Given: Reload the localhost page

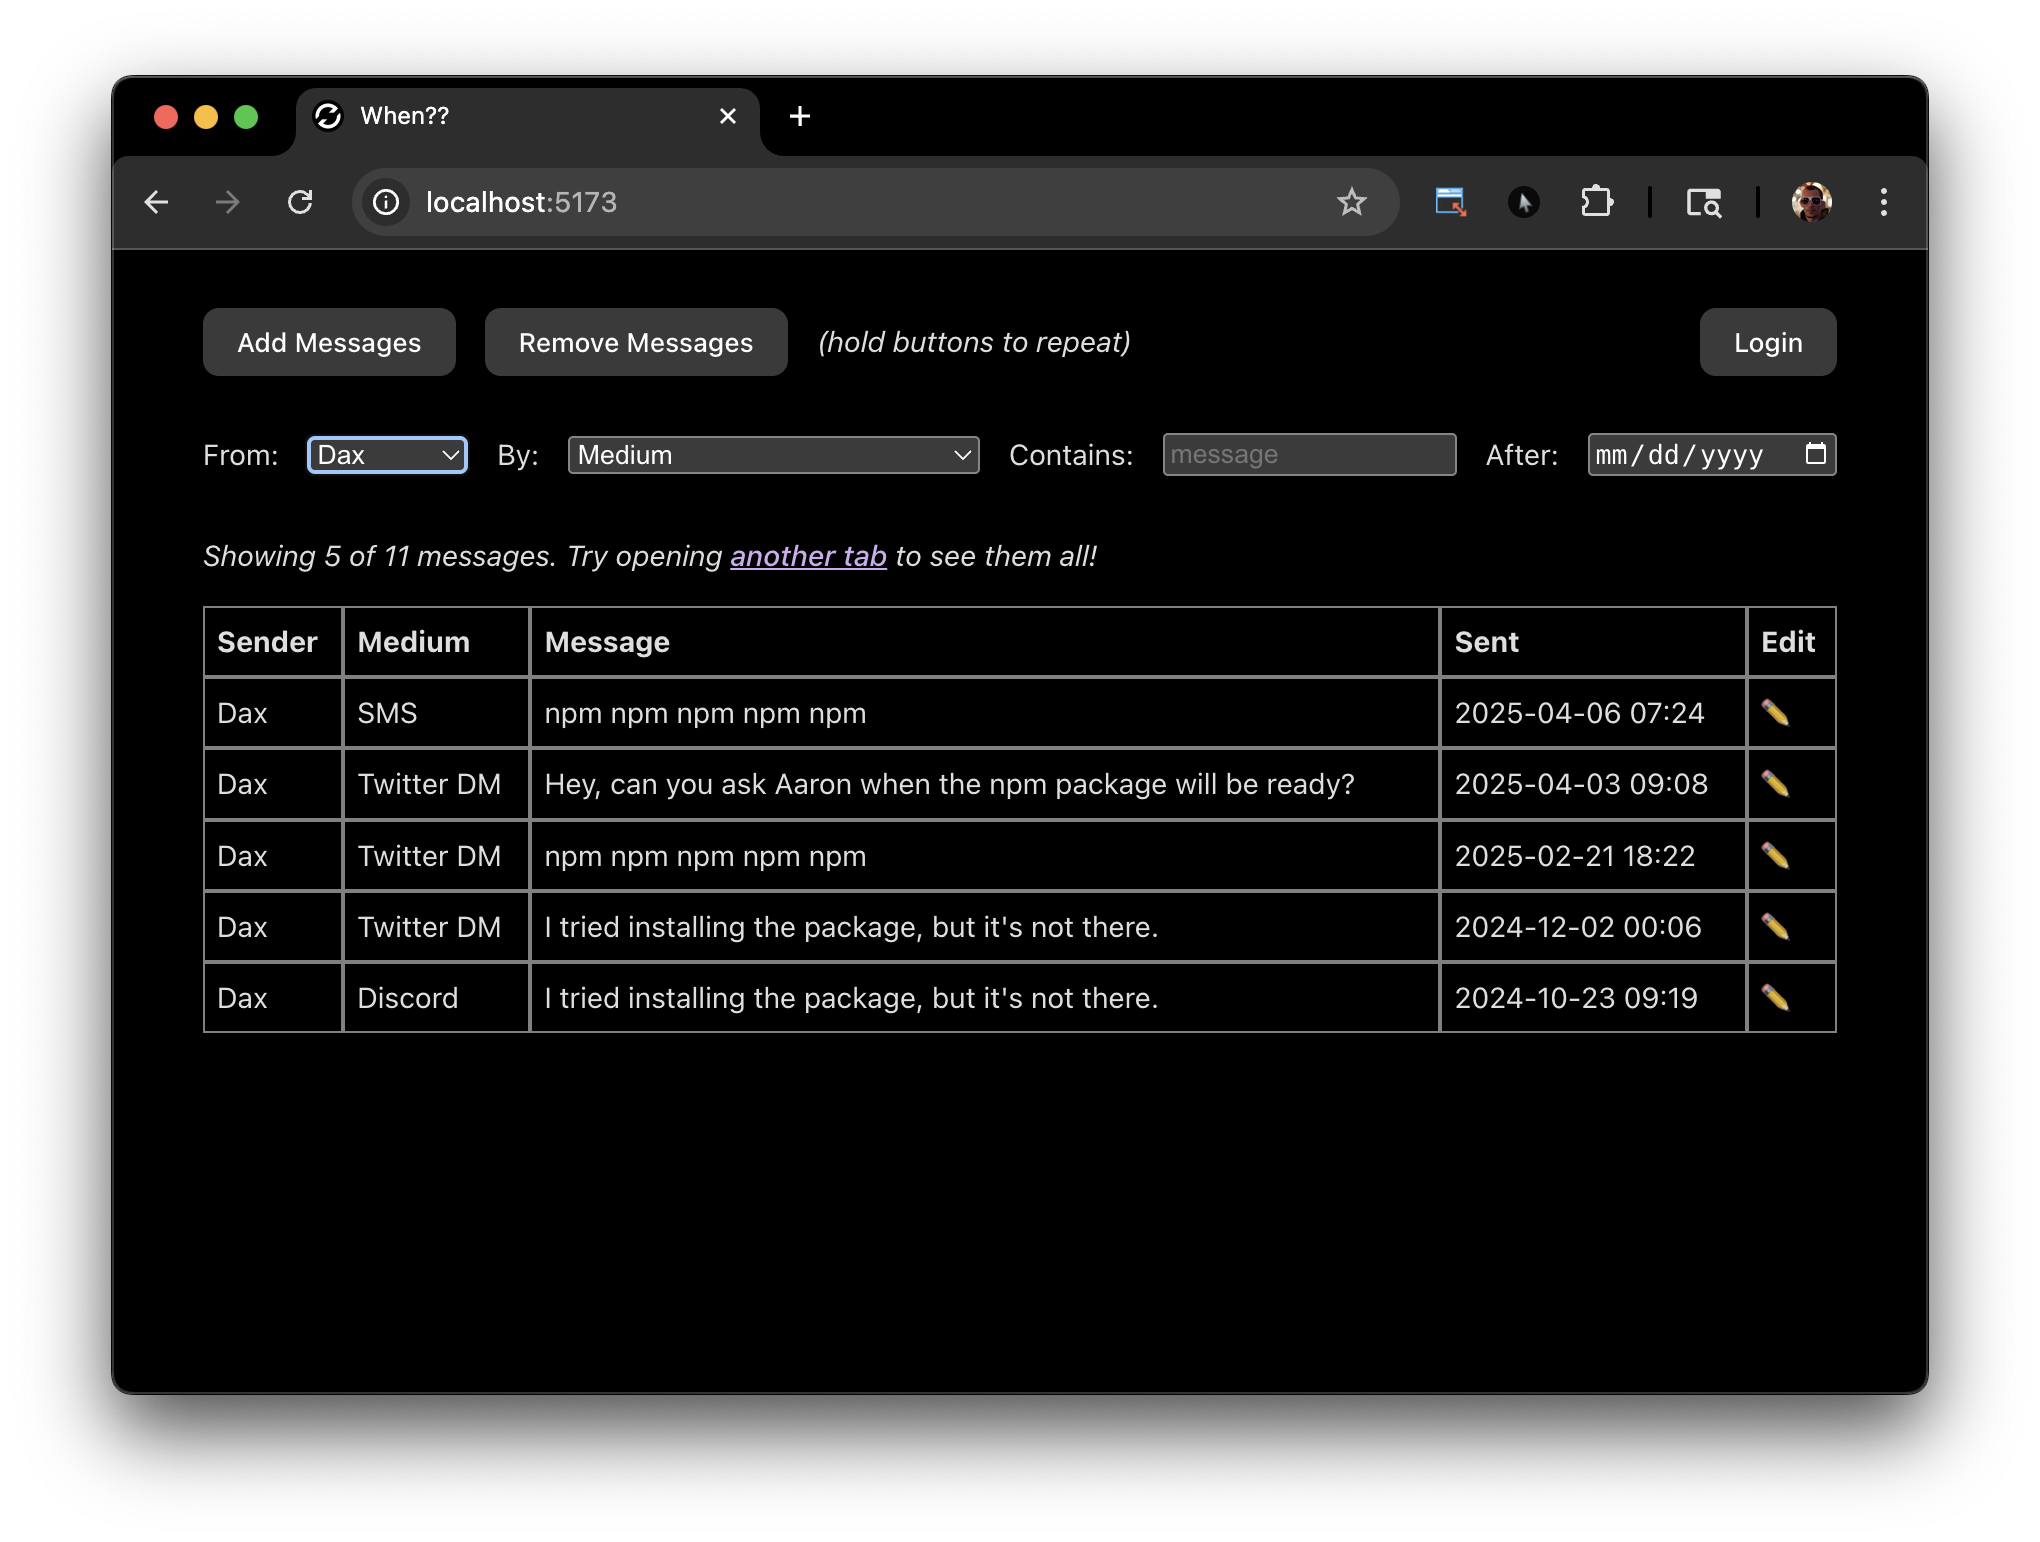Looking at the screenshot, I should 300,202.
